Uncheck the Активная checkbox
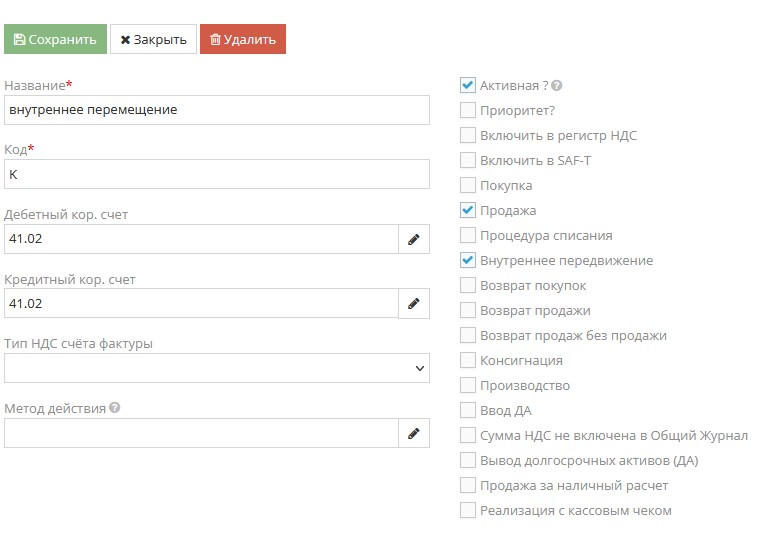 [x=468, y=86]
